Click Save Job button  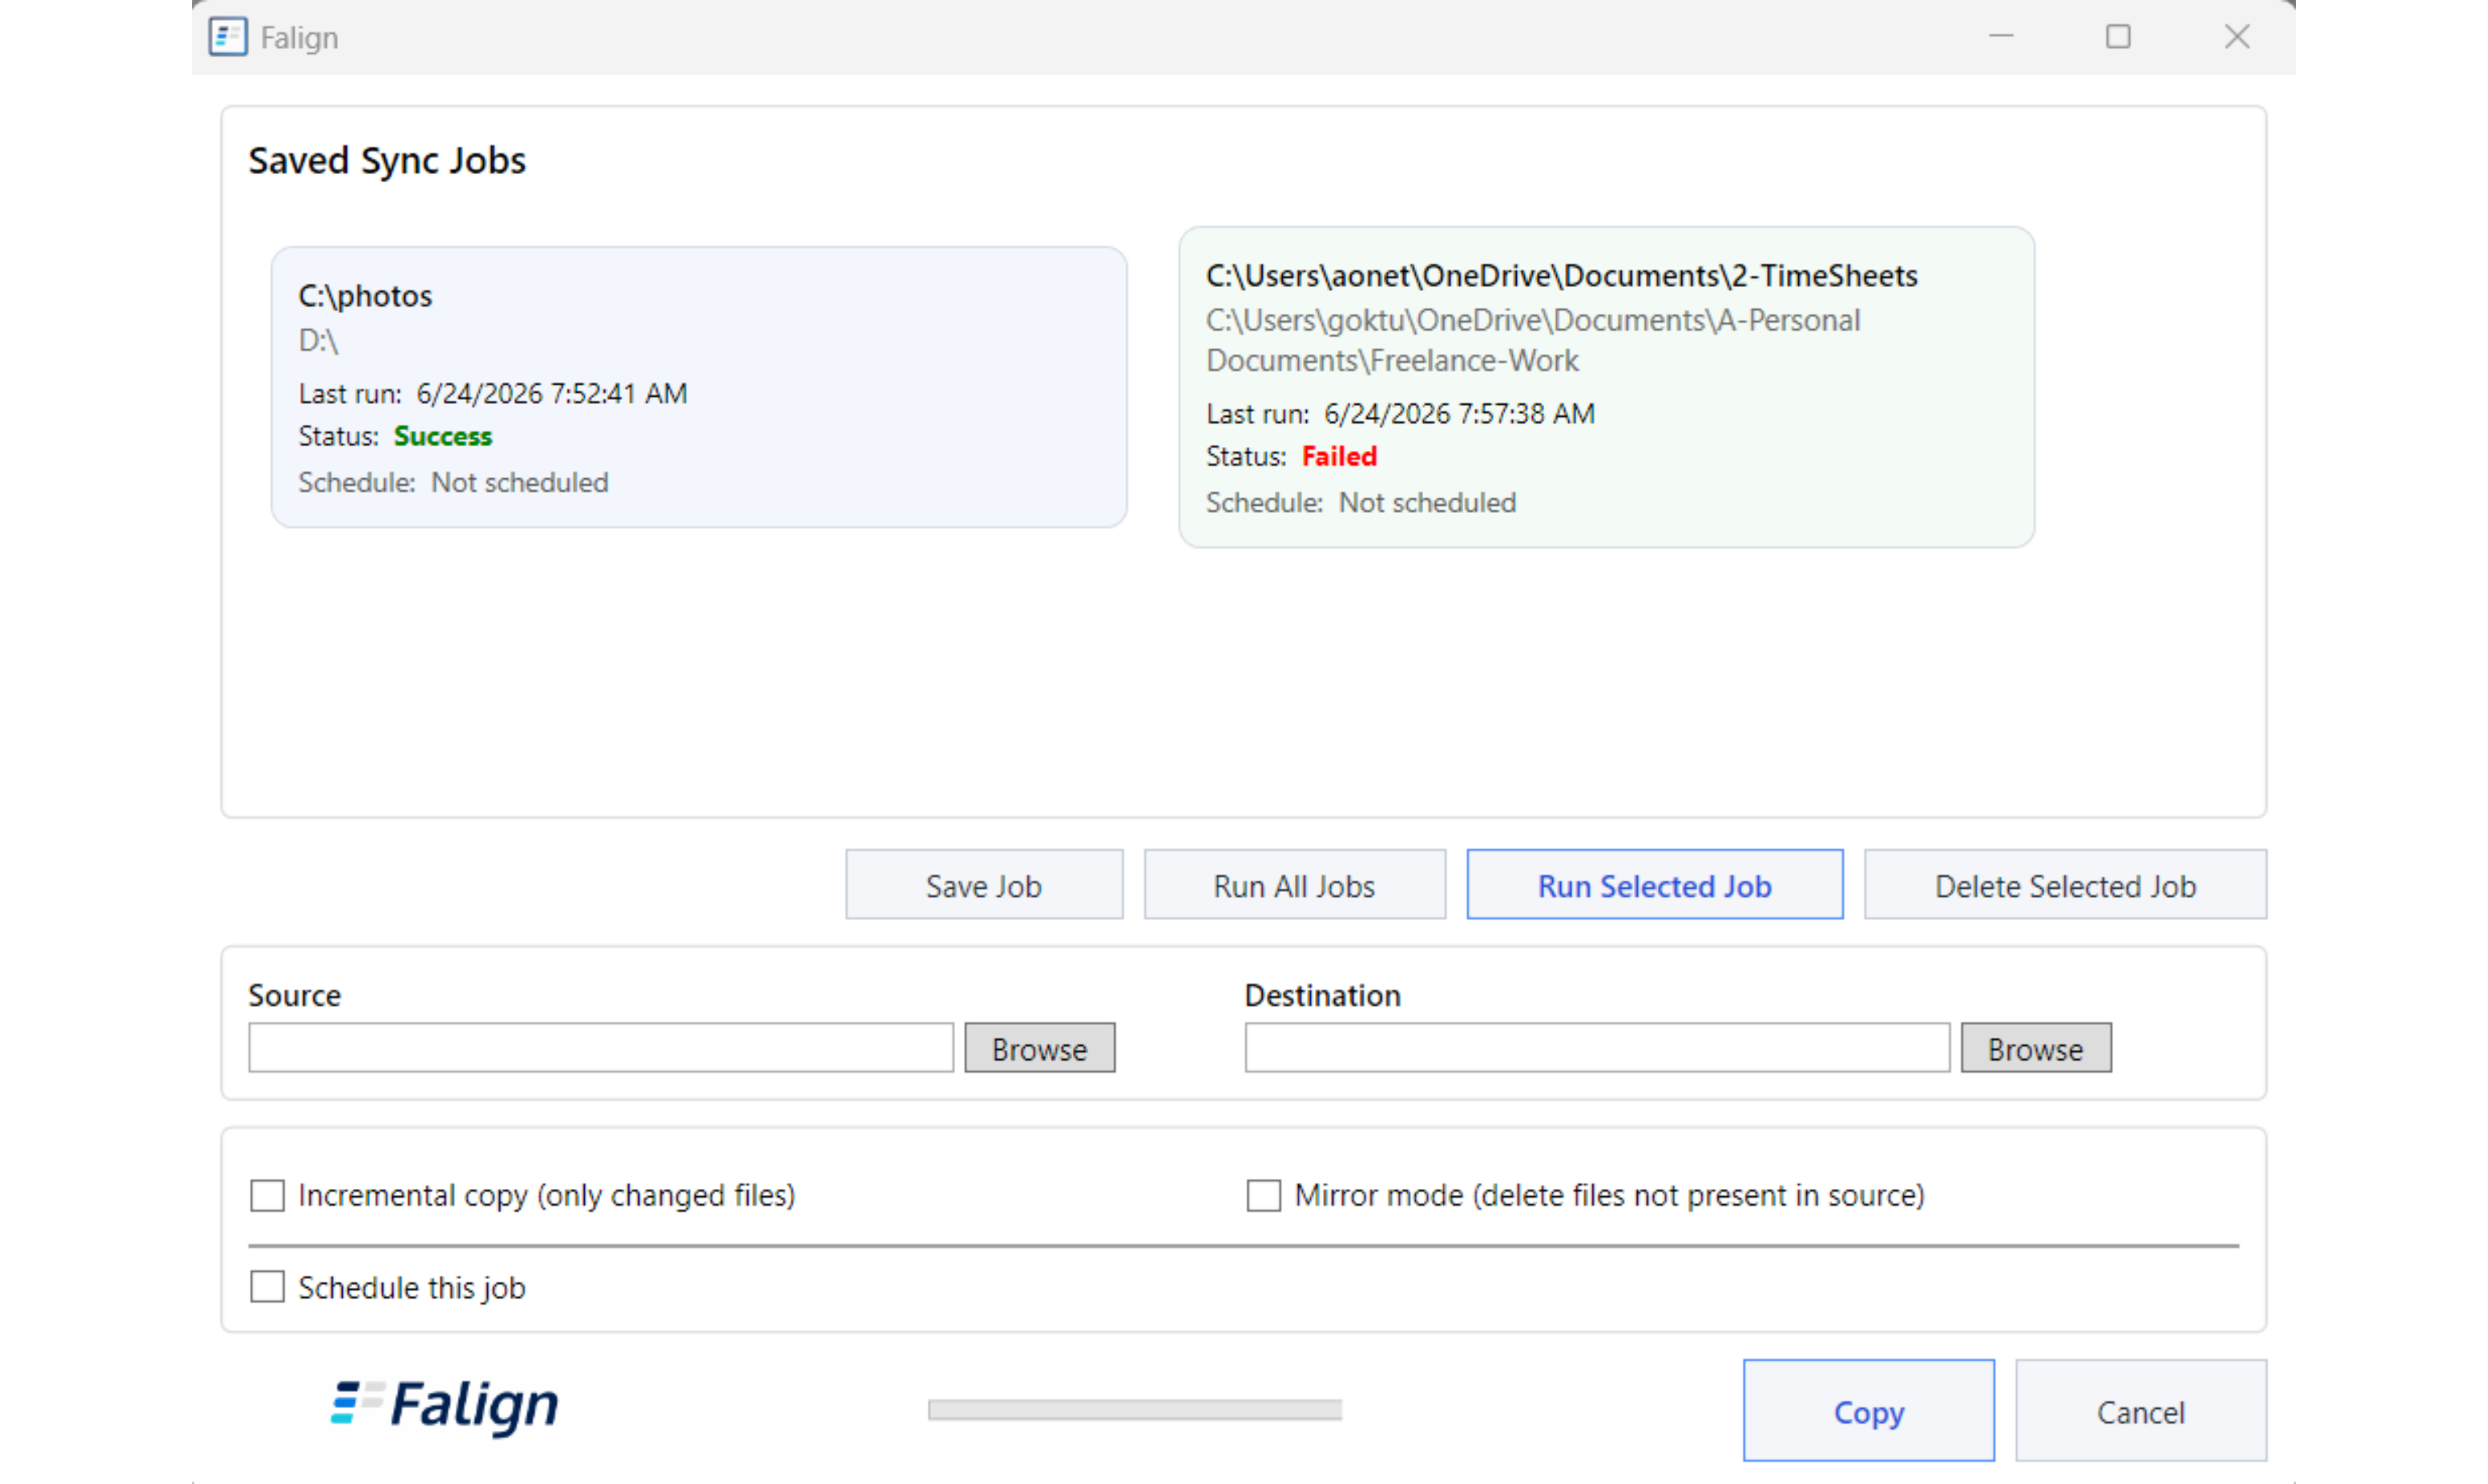(984, 885)
